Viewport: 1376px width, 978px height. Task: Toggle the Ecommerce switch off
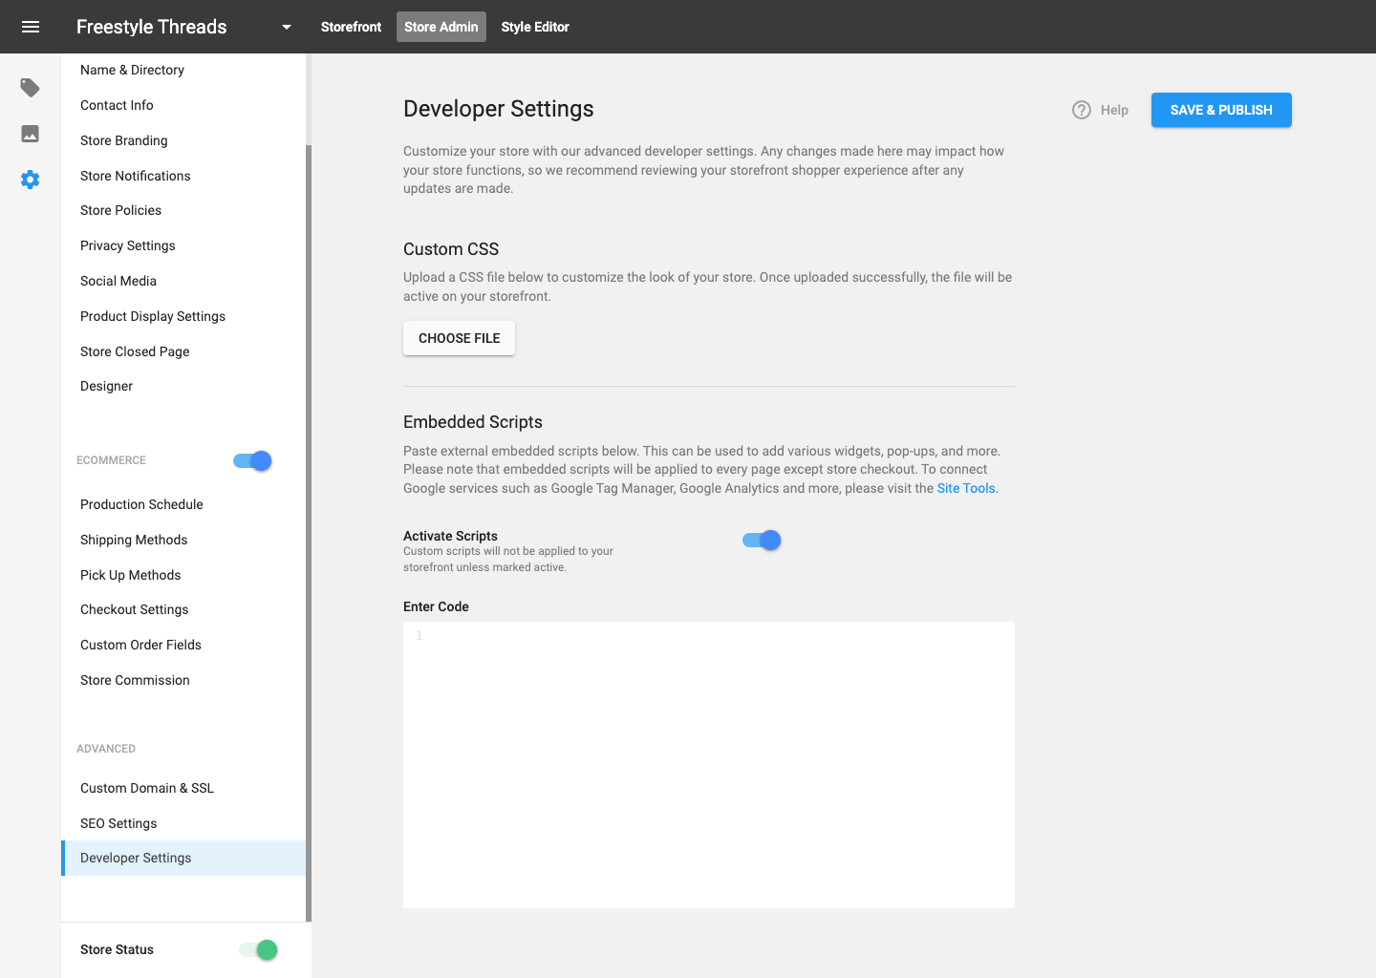[253, 461]
